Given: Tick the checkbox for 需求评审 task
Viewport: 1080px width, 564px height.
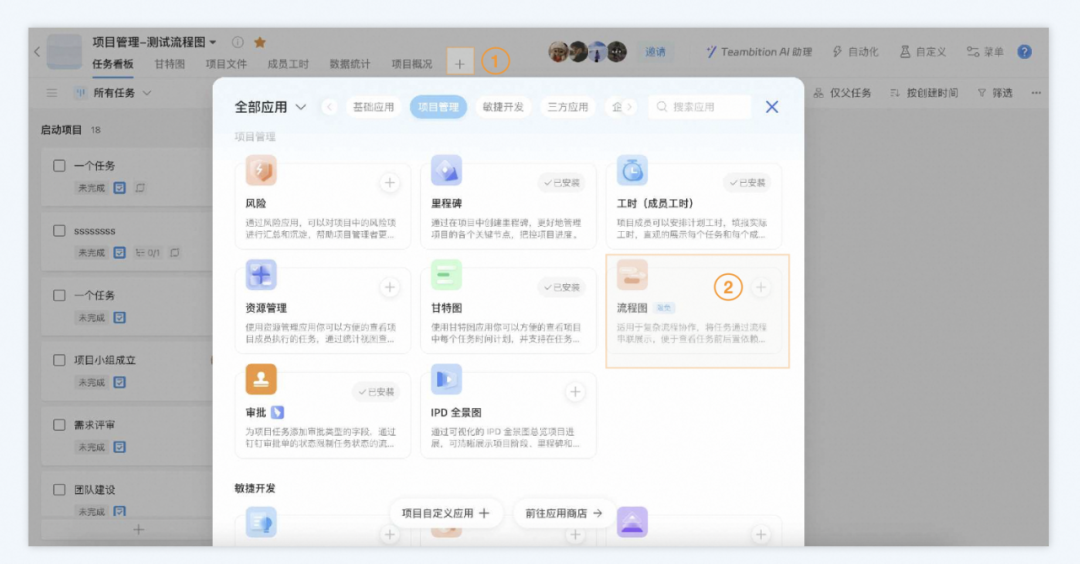Looking at the screenshot, I should pyautogui.click(x=60, y=425).
